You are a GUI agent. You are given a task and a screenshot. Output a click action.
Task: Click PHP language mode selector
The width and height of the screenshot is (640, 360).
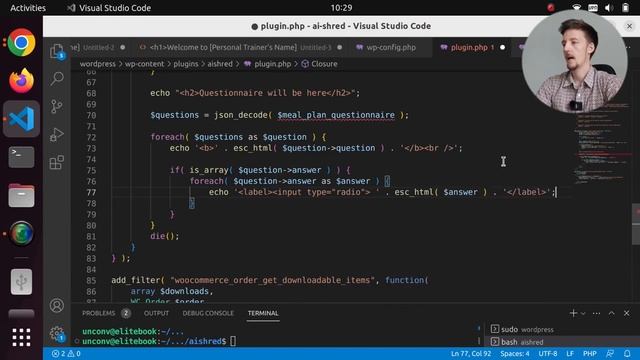click(x=589, y=353)
